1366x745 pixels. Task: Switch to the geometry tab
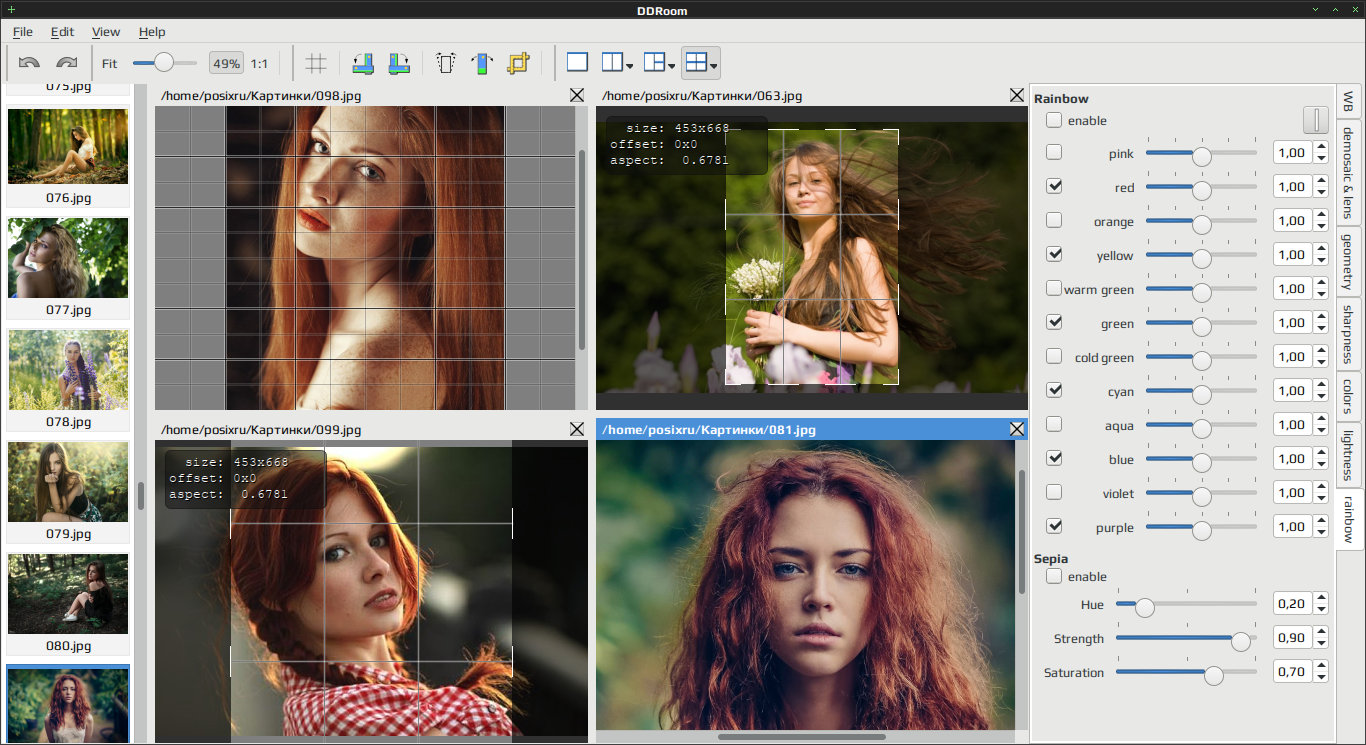coord(1348,261)
